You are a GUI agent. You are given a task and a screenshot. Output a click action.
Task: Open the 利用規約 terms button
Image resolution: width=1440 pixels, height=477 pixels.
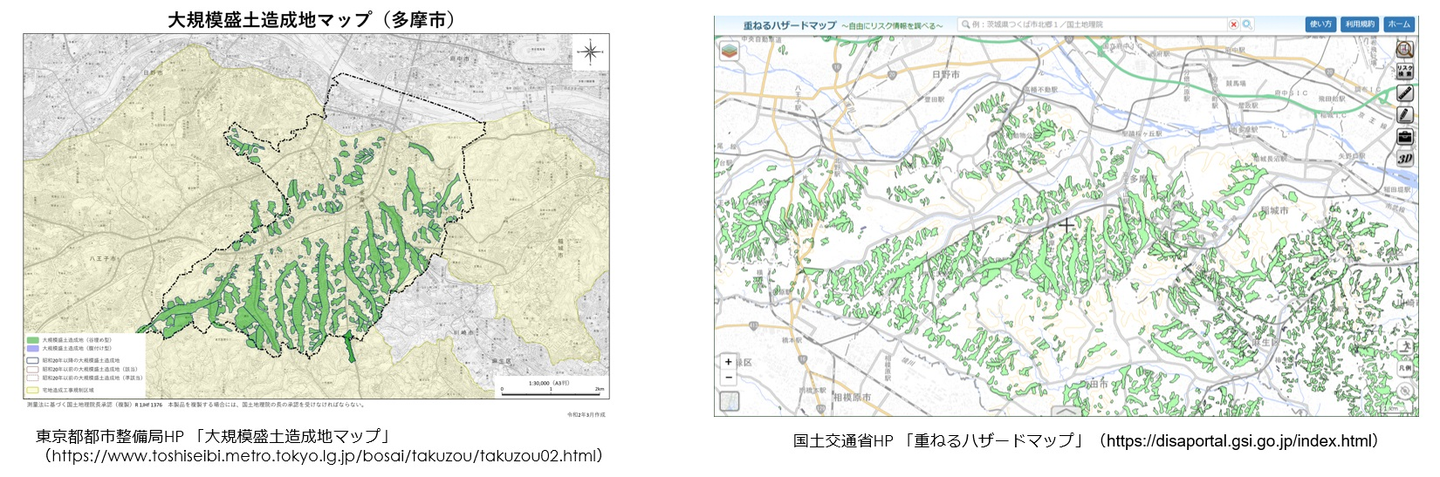tap(1360, 24)
